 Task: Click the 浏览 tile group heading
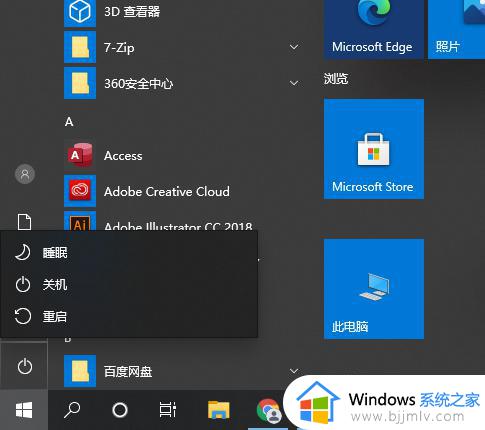pos(336,79)
